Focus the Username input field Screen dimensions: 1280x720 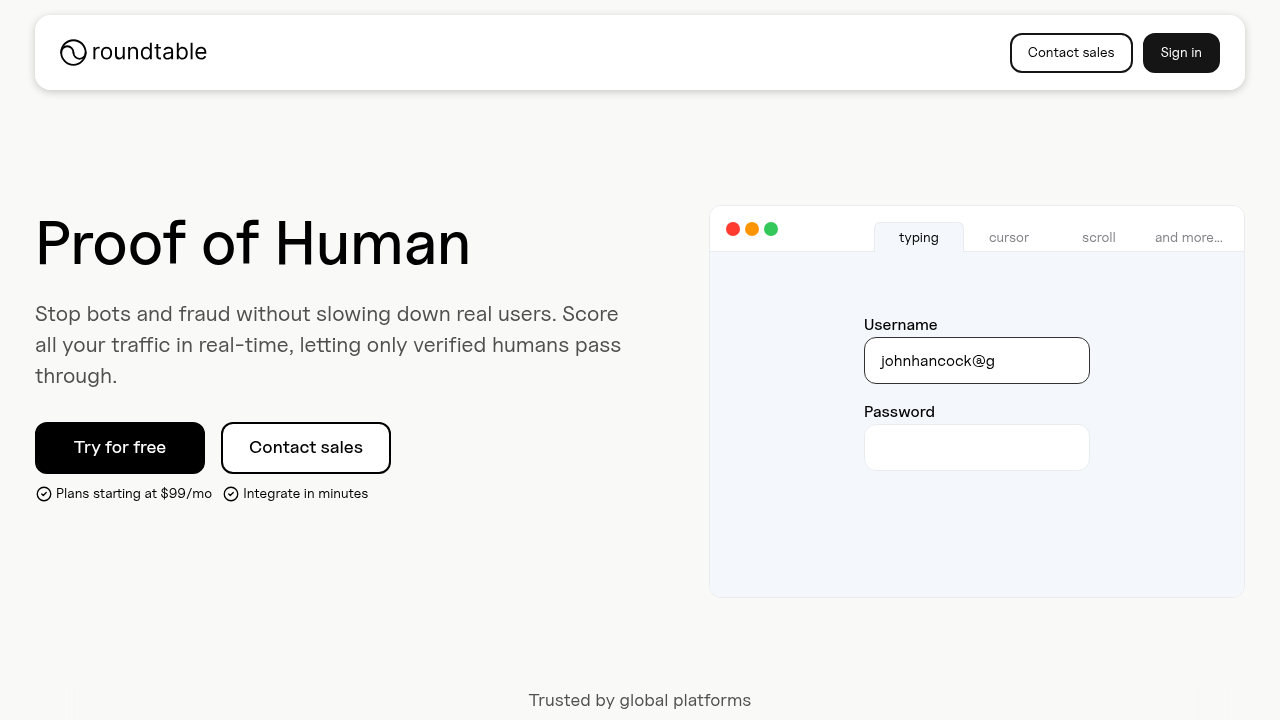976,361
